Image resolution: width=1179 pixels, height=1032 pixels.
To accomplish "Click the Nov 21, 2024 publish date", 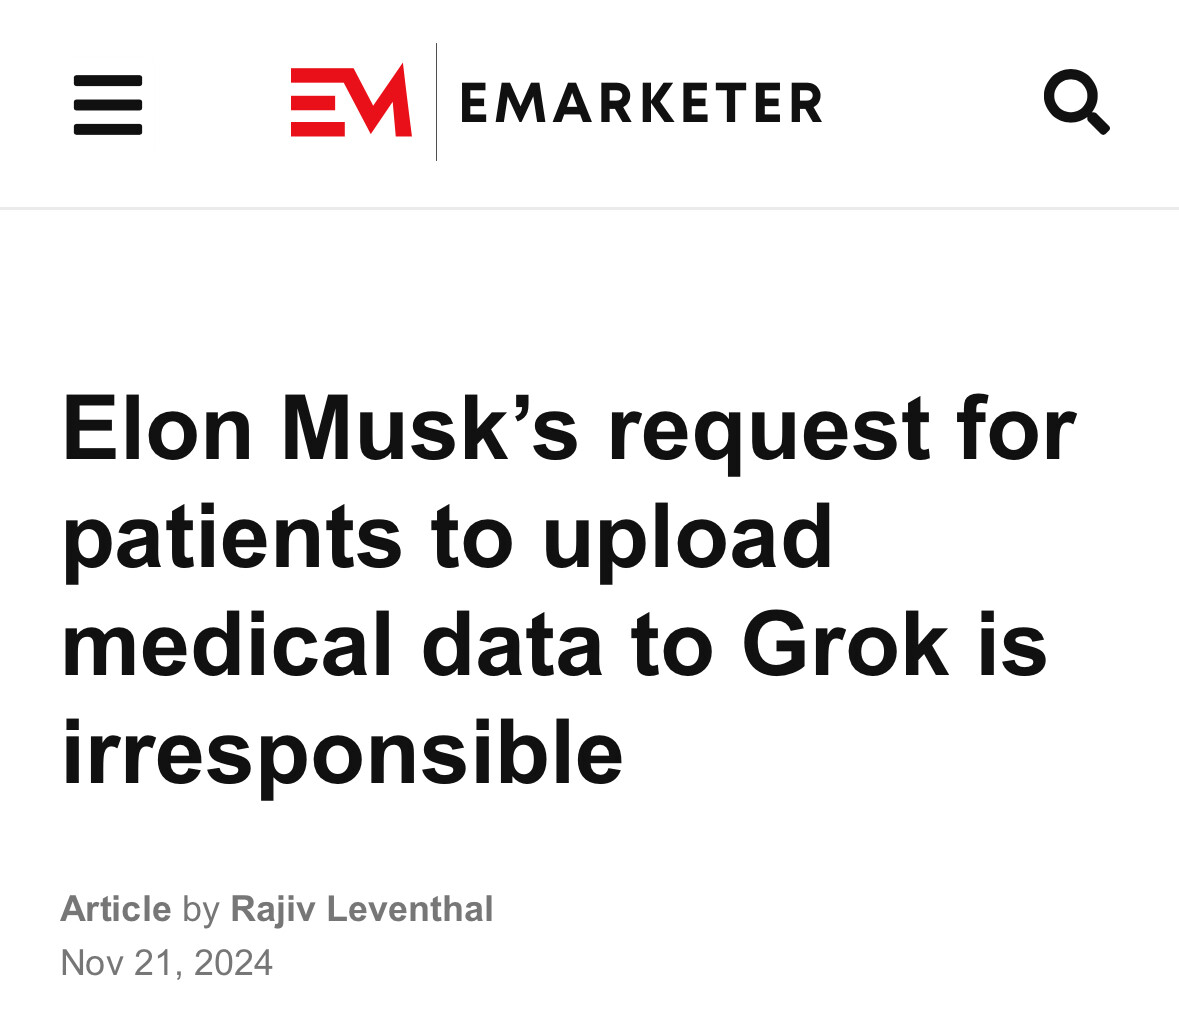I will pyautogui.click(x=166, y=963).
